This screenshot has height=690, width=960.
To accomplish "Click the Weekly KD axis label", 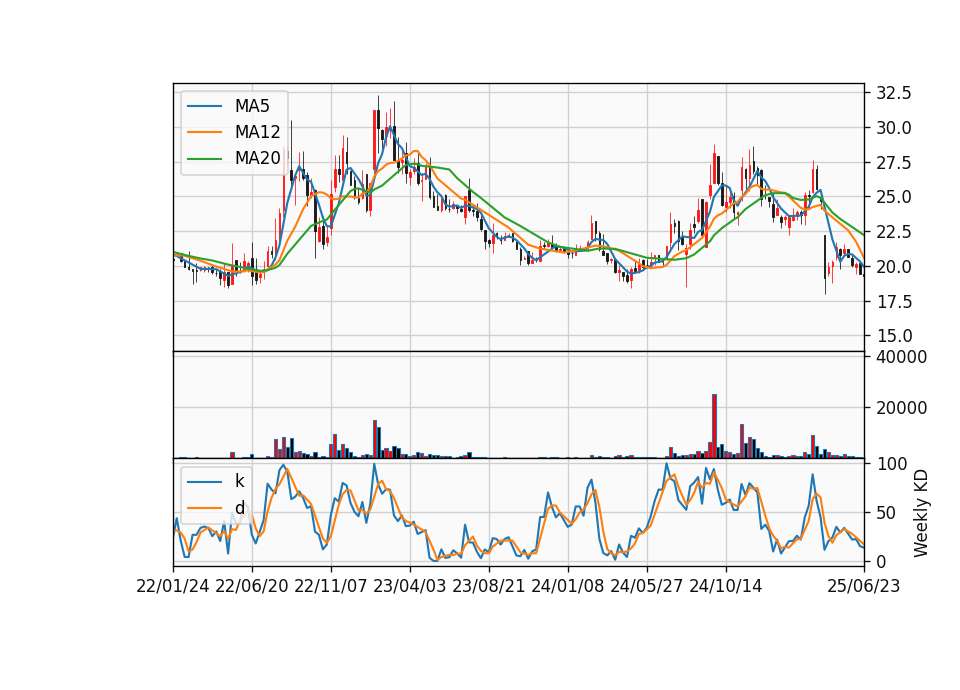I will coord(920,513).
